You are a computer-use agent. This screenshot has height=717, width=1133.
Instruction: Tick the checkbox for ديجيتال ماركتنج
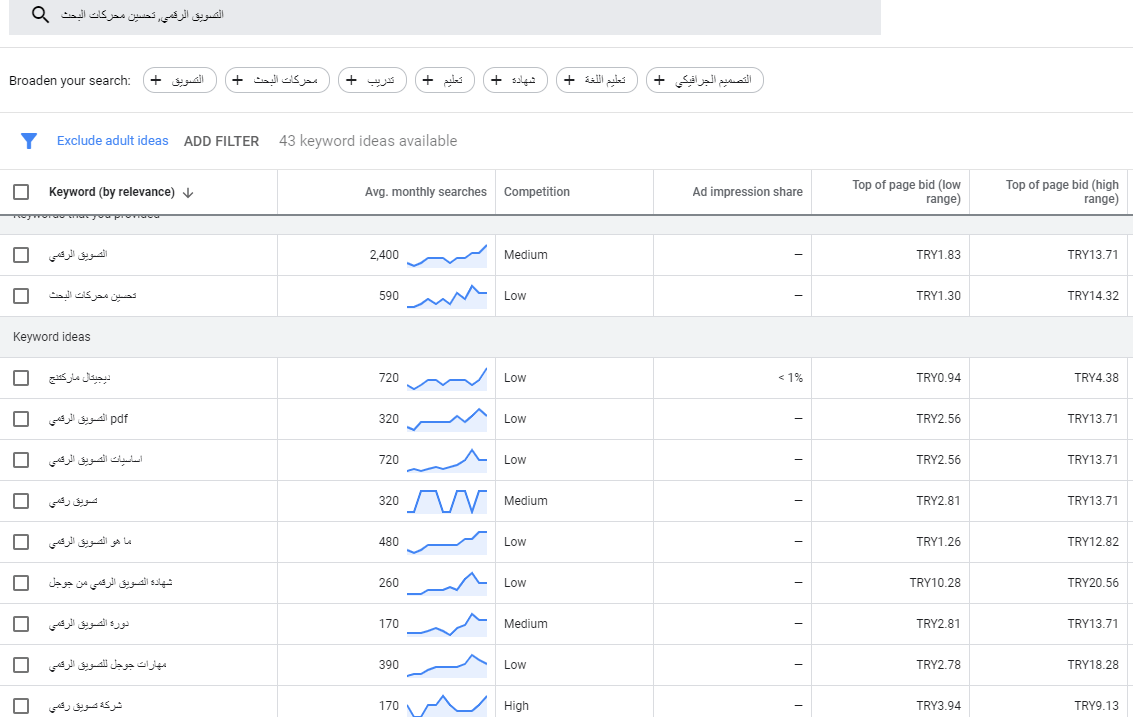21,377
